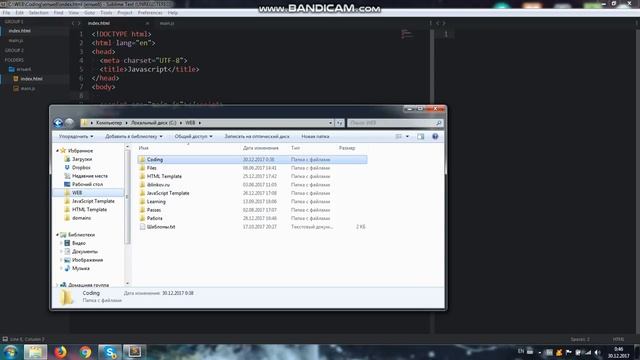Open the Общий доступ dropdown

point(193,136)
